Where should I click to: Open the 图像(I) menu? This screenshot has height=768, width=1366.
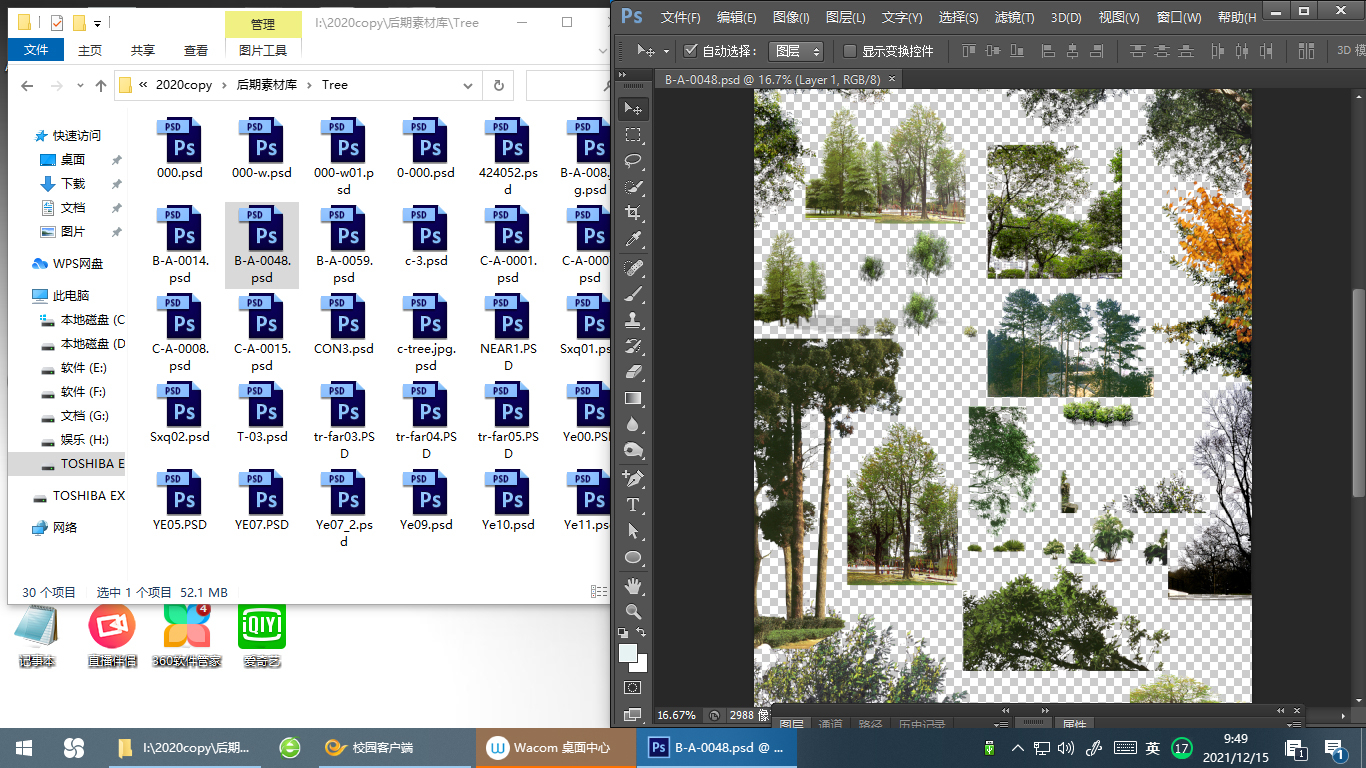coord(791,17)
